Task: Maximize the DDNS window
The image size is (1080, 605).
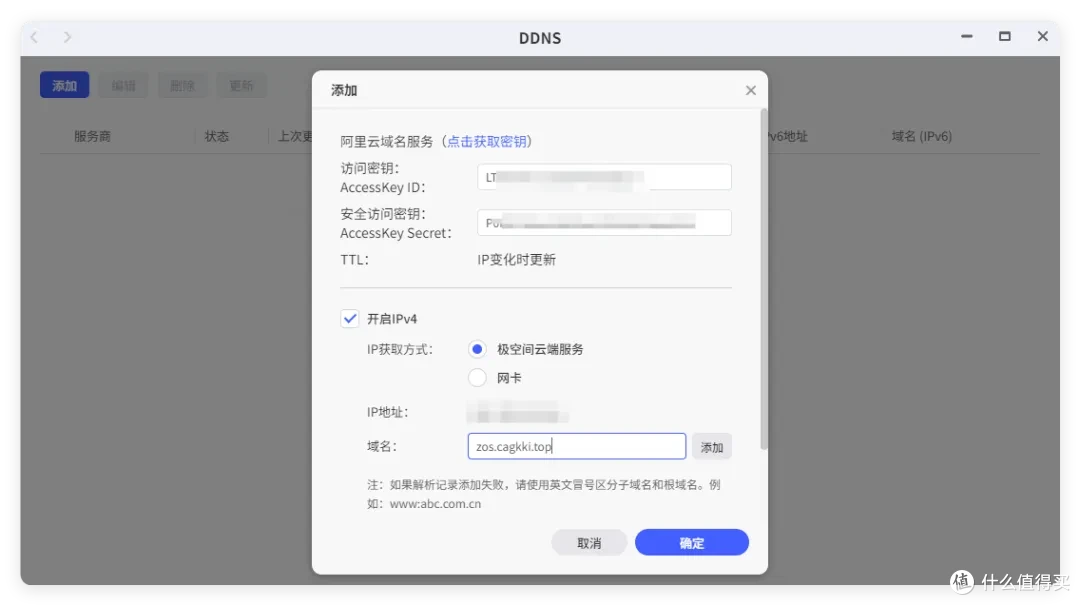Action: 1004,37
